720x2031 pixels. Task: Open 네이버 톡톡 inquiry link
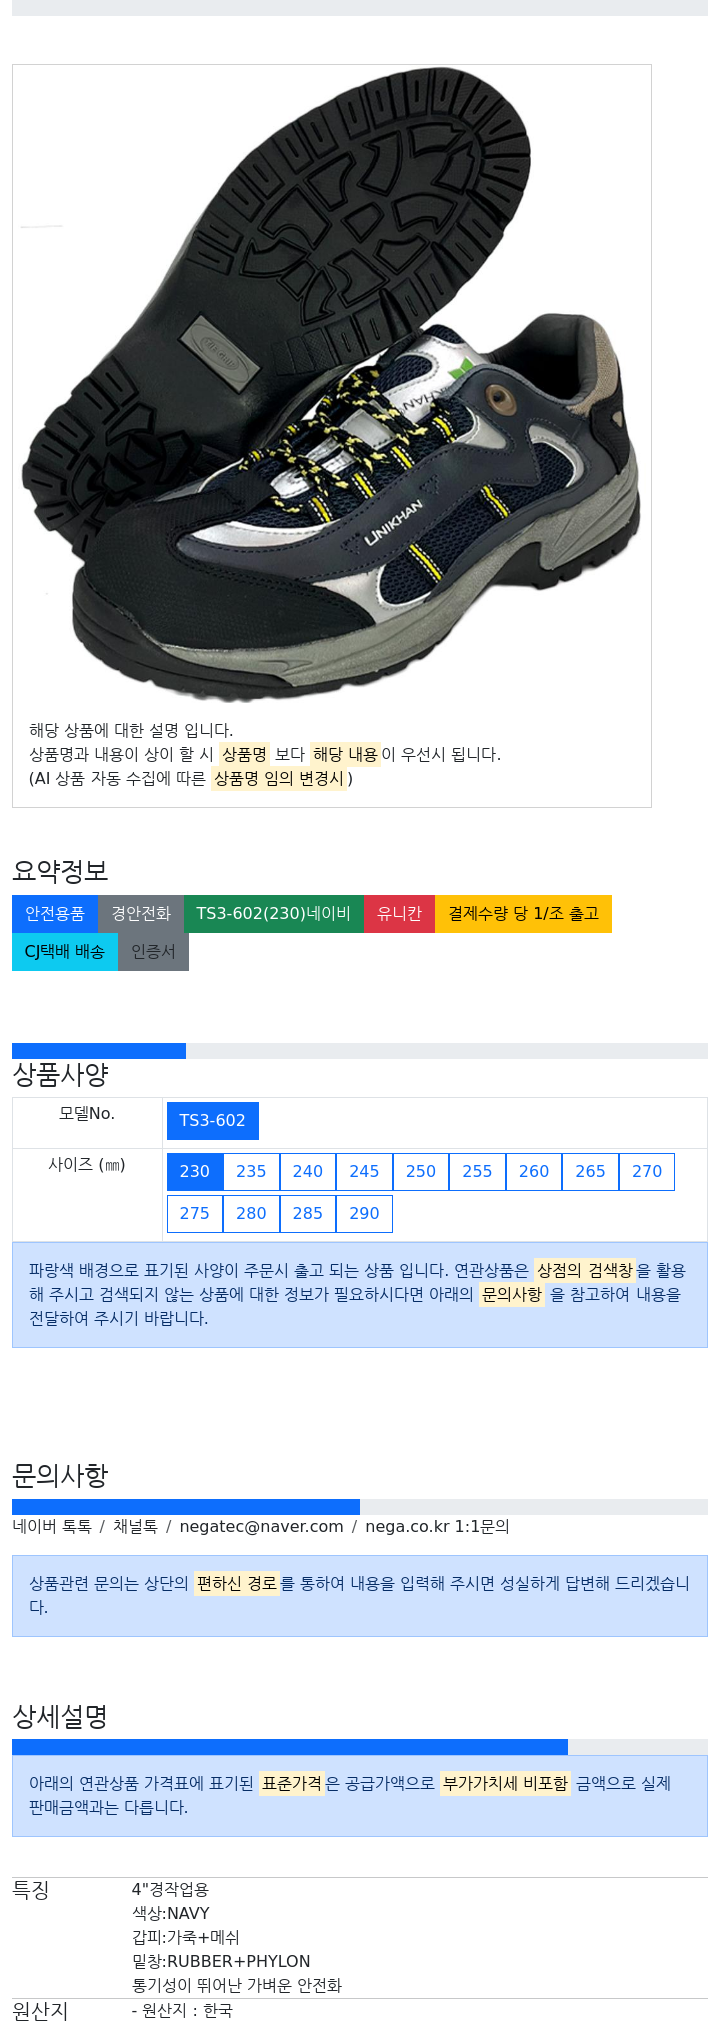tap(52, 1527)
